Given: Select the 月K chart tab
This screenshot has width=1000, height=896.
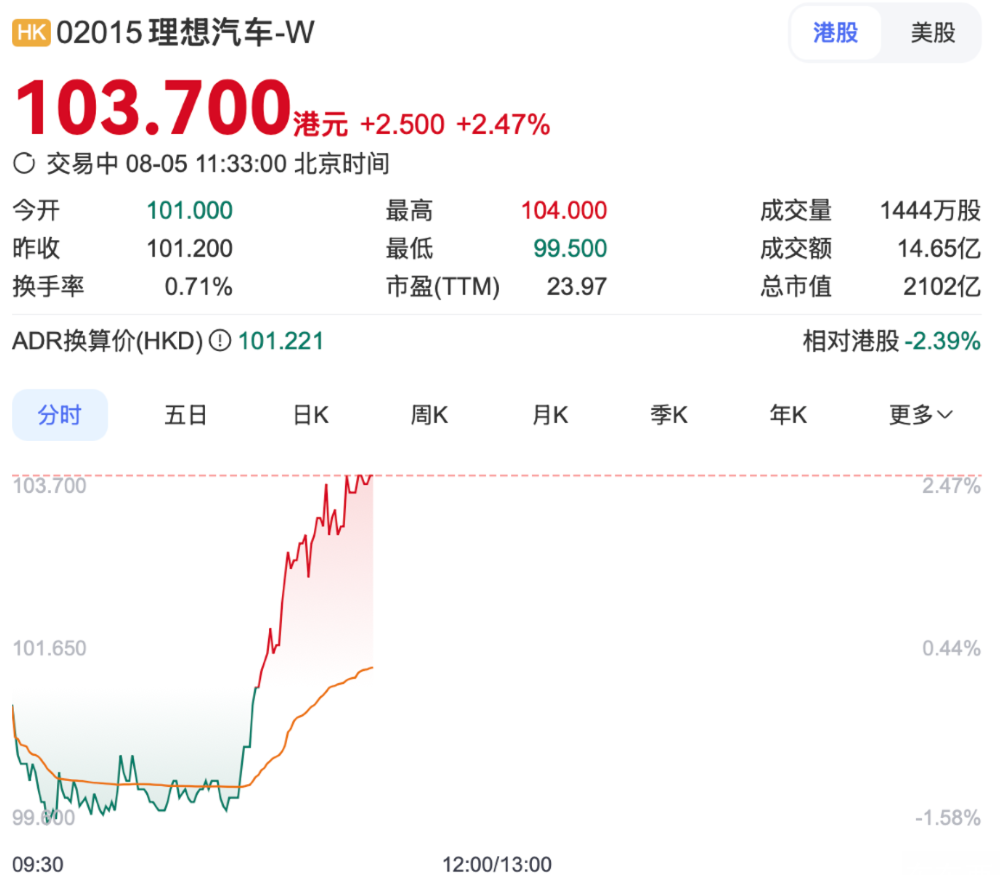Looking at the screenshot, I should (x=550, y=415).
